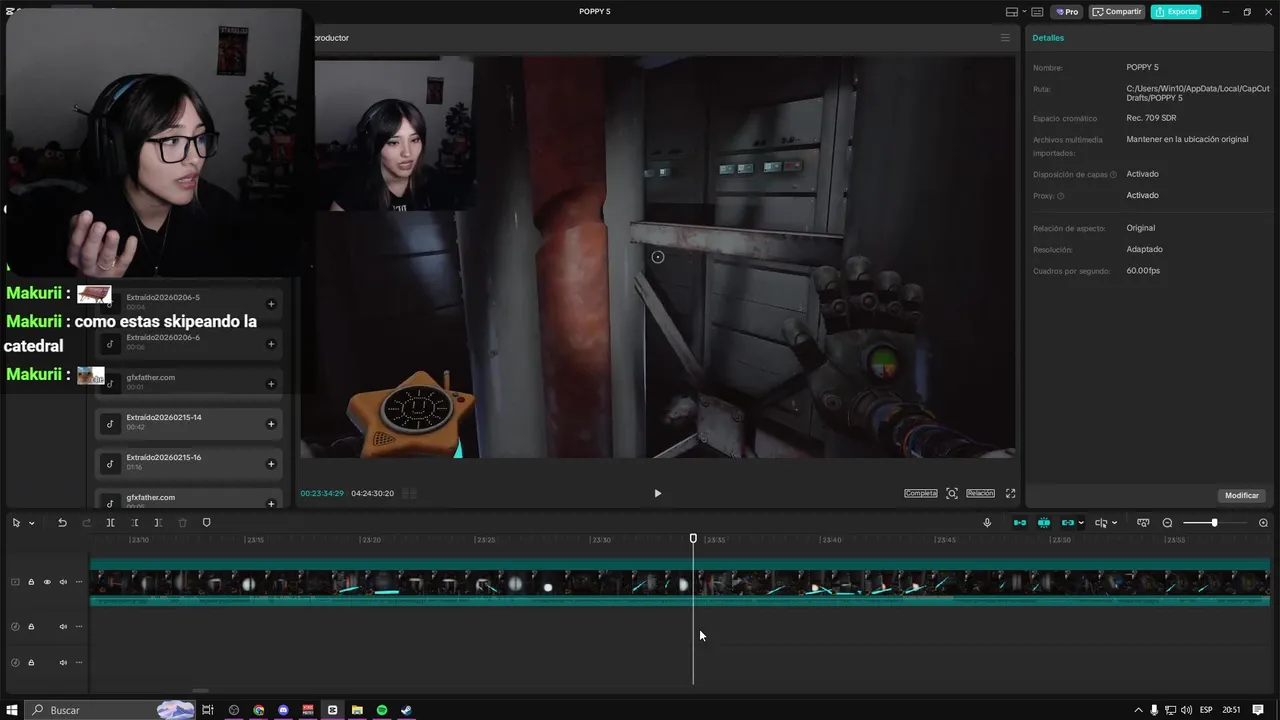Open Spotify from the taskbar
The image size is (1280, 720).
[x=382, y=710]
